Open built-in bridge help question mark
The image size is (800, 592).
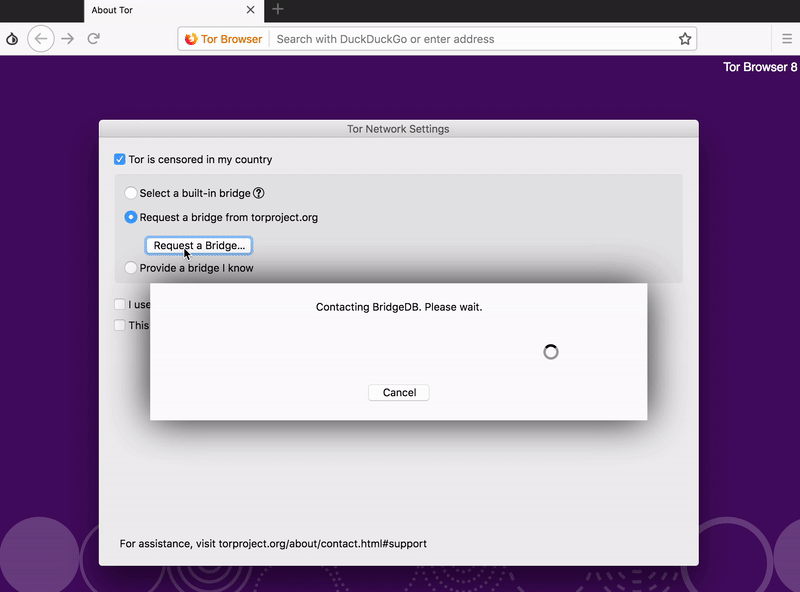tap(259, 193)
